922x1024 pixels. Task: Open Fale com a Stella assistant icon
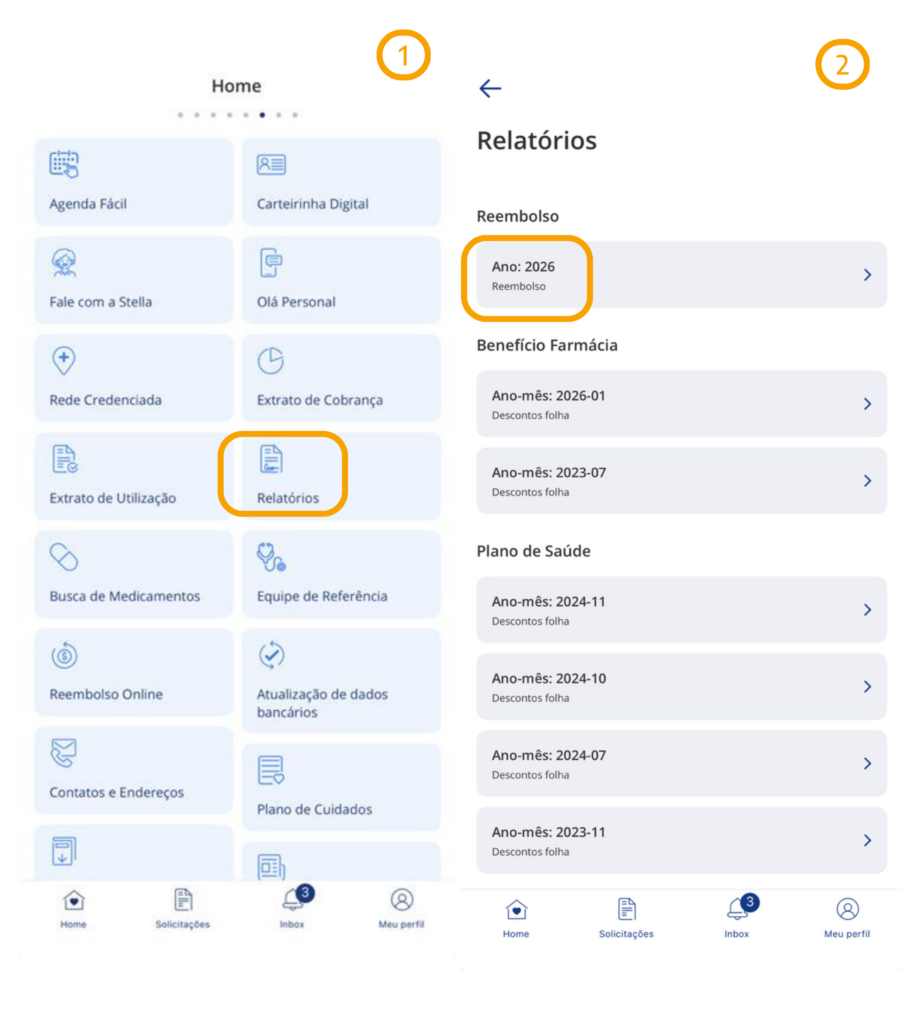[x=64, y=263]
